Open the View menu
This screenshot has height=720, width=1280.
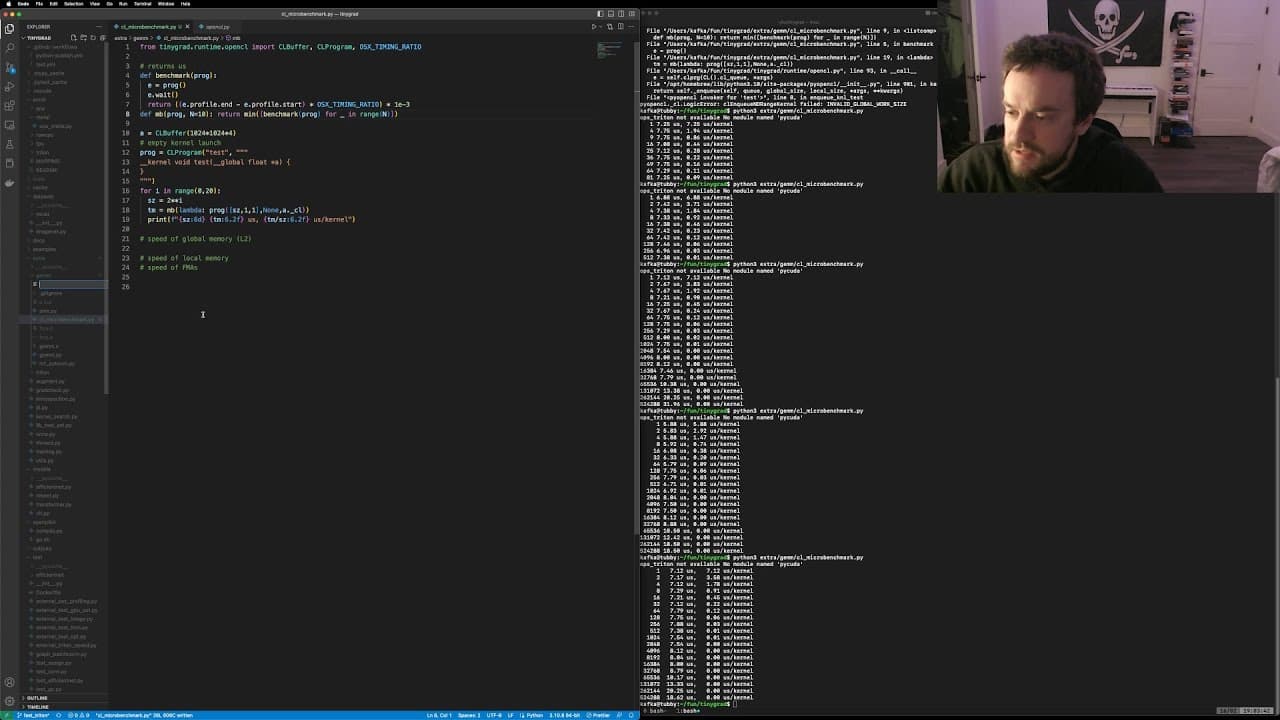[x=95, y=3]
